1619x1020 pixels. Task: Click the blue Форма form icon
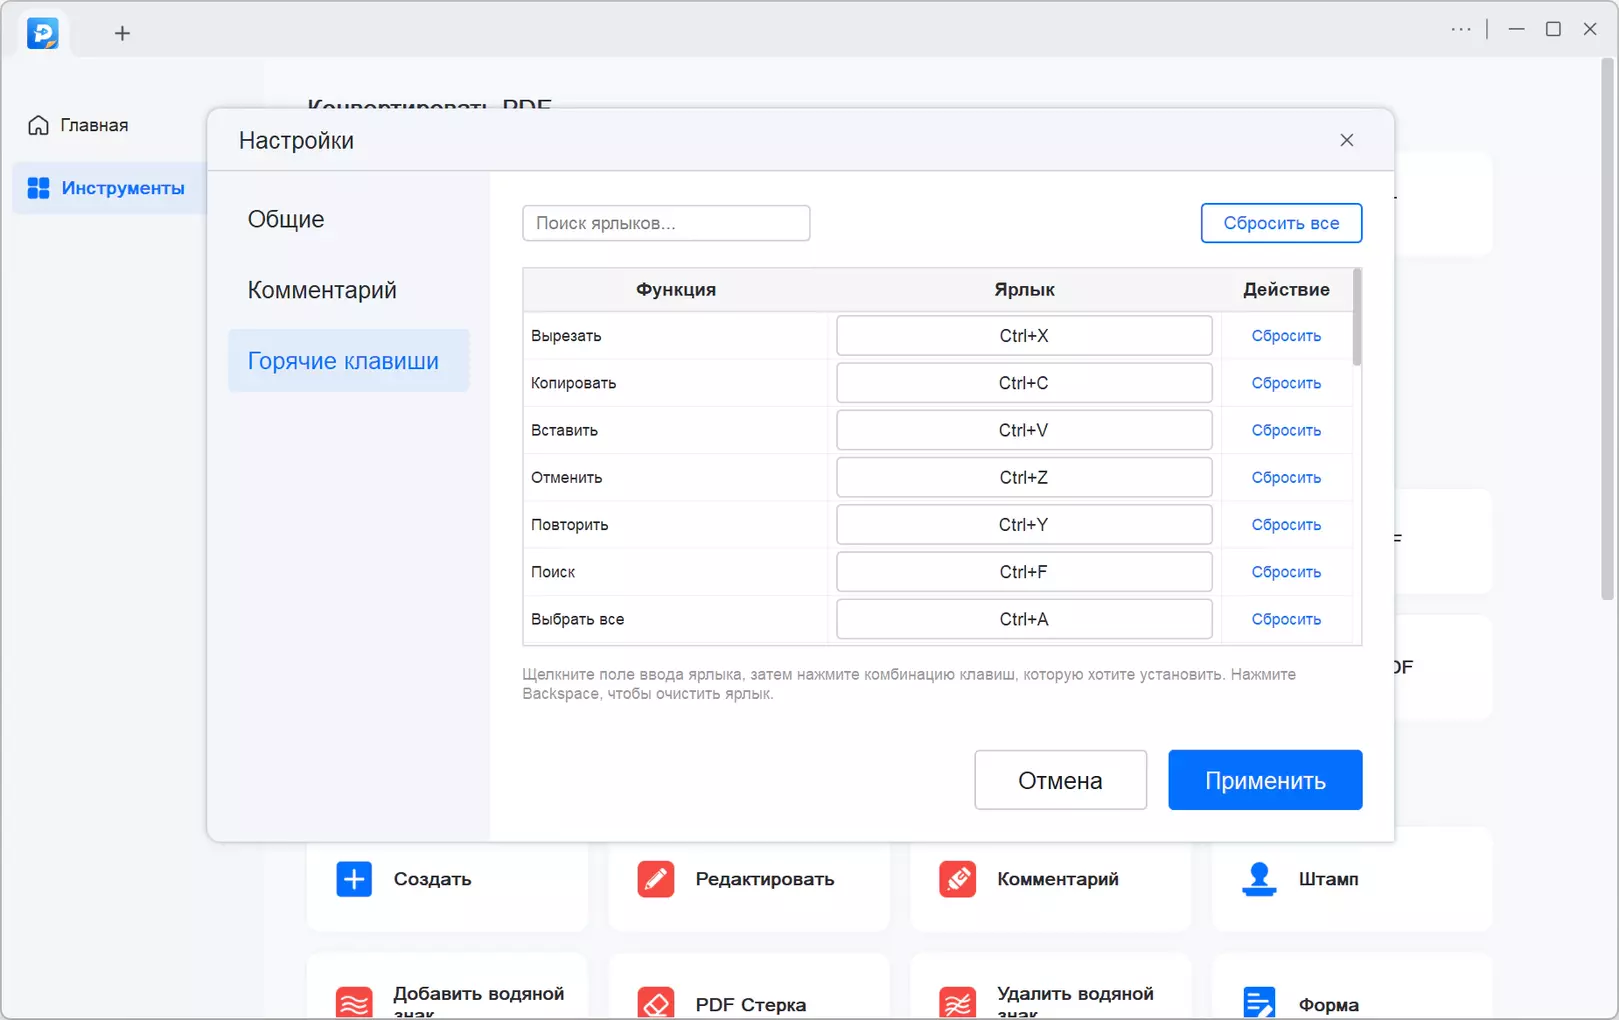pos(1259,1002)
